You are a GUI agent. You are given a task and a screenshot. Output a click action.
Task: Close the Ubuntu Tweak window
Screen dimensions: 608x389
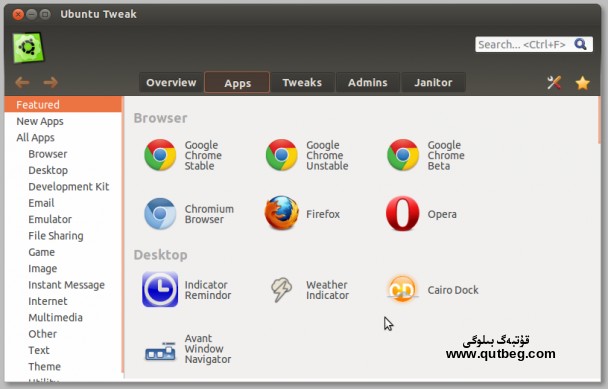[x=18, y=15]
